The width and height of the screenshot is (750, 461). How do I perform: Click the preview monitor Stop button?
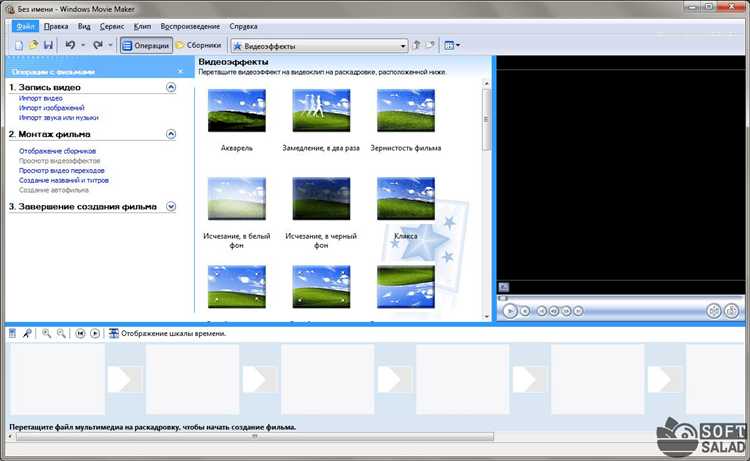point(525,311)
